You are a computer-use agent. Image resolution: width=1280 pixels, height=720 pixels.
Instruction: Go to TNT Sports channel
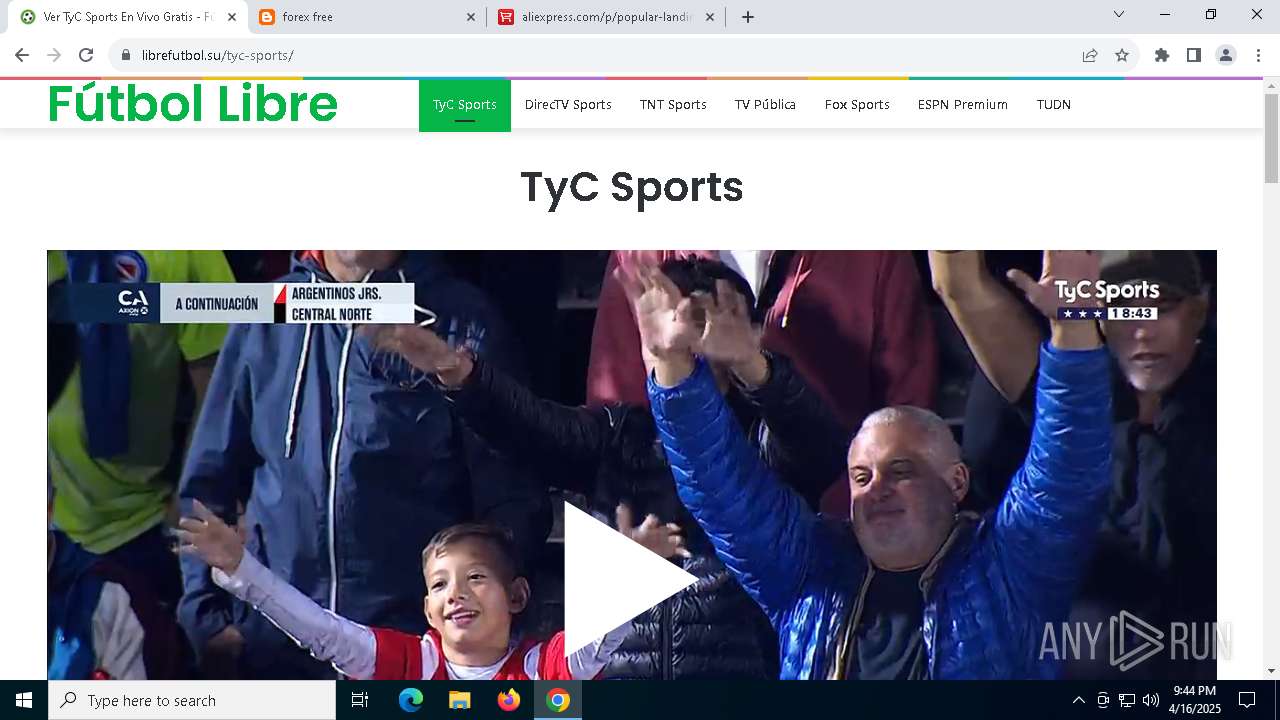[673, 105]
